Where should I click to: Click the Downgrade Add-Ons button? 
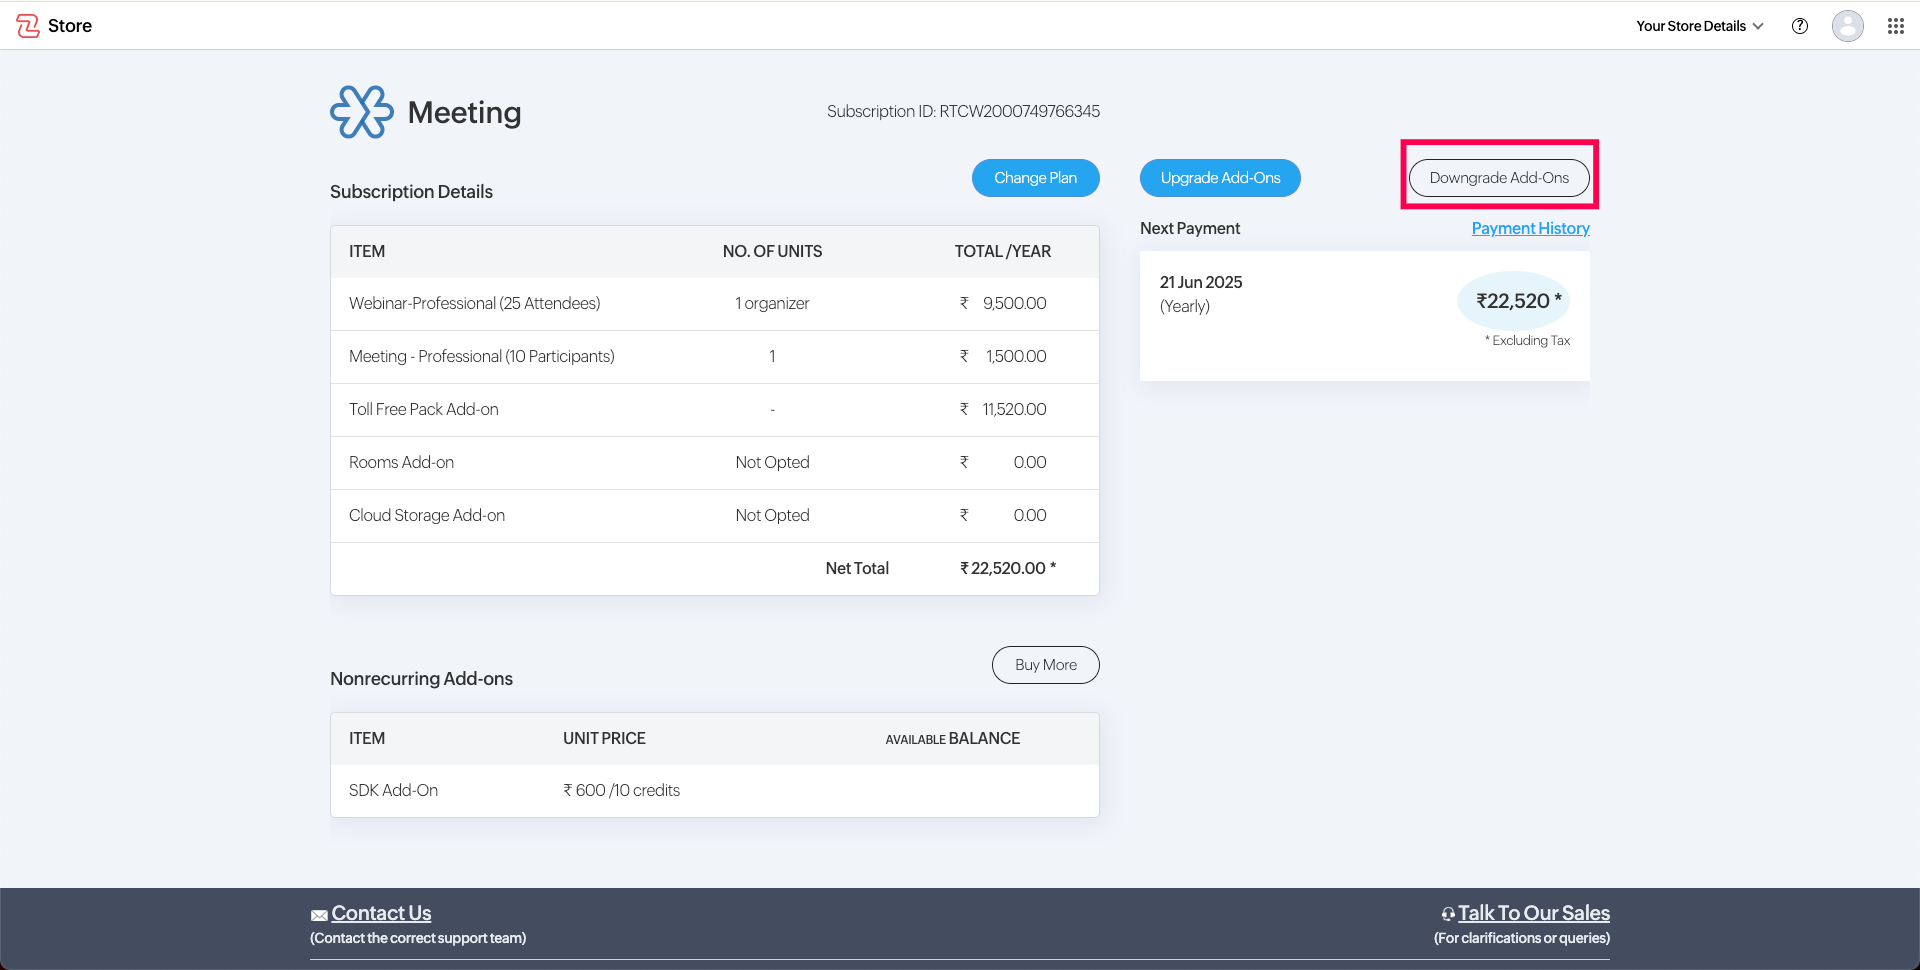click(x=1499, y=178)
